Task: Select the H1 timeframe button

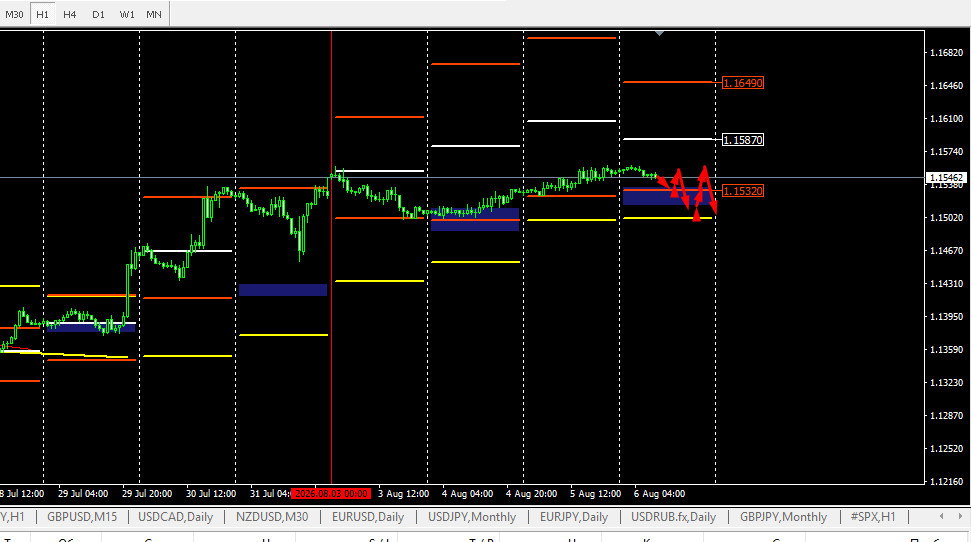Action: (42, 14)
